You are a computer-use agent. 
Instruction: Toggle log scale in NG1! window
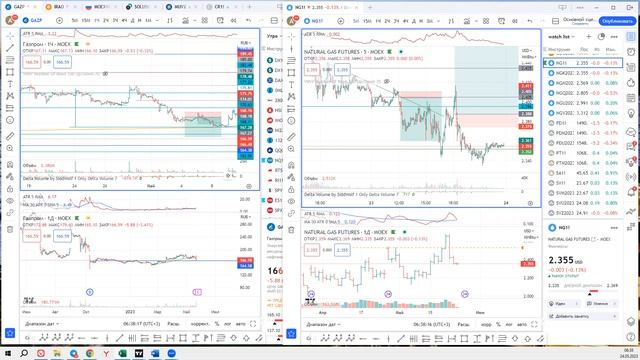tap(509, 324)
